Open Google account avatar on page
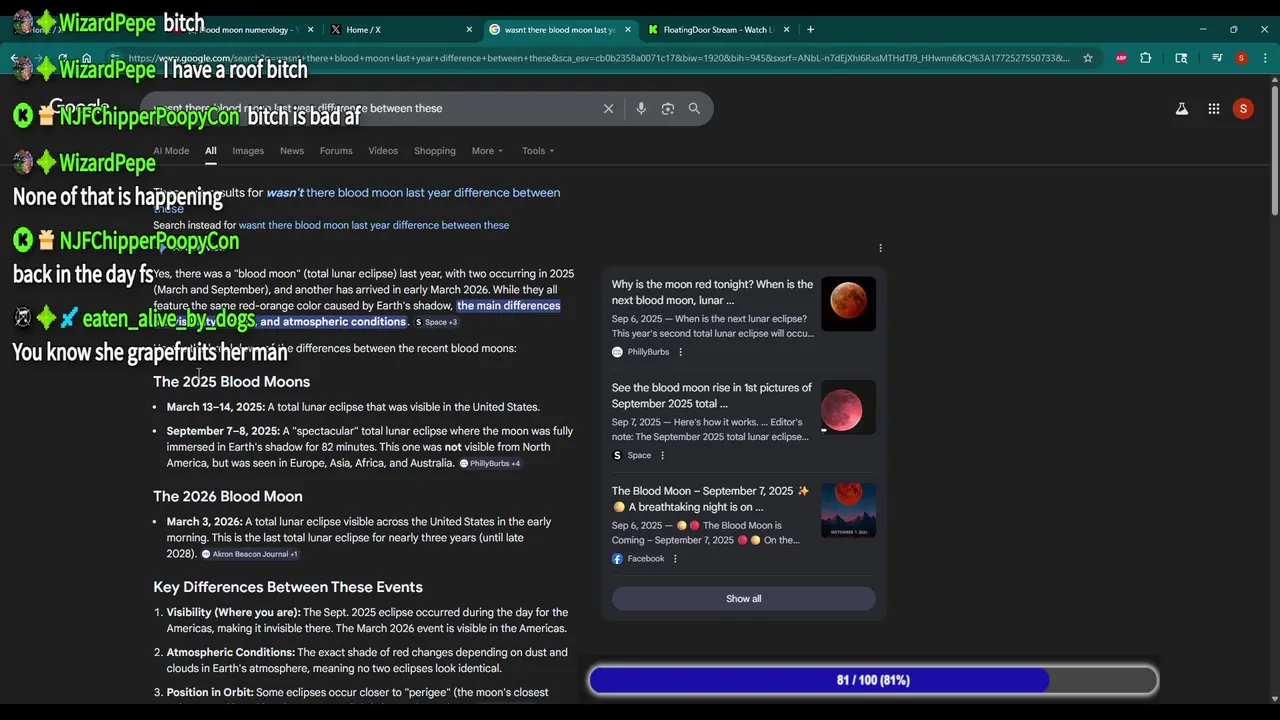Image resolution: width=1280 pixels, height=720 pixels. pos(1243,108)
